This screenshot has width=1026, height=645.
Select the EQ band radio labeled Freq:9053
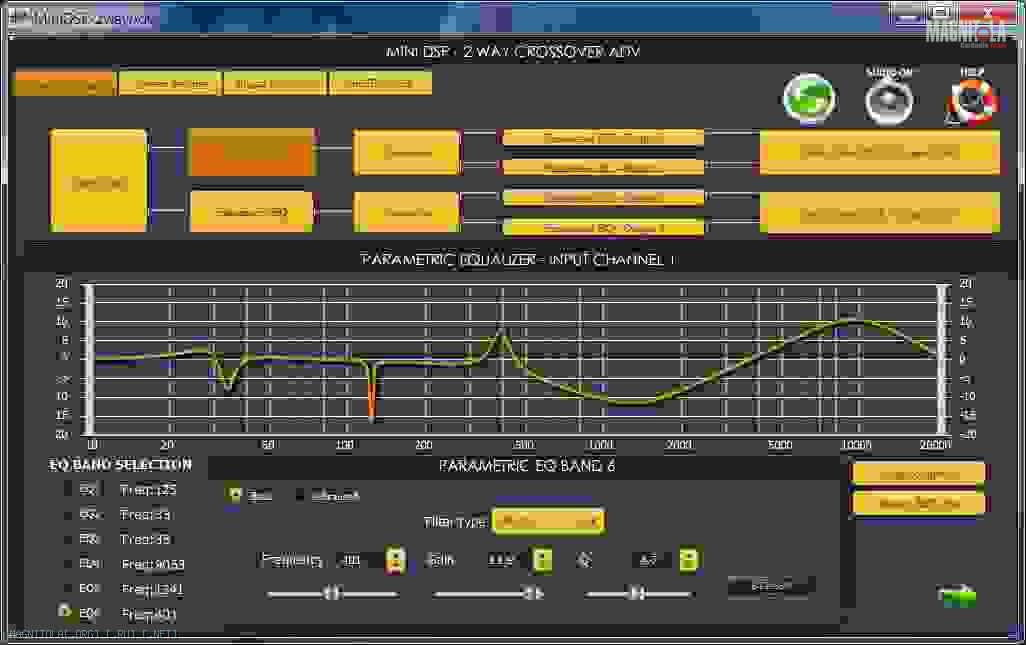tap(68, 563)
